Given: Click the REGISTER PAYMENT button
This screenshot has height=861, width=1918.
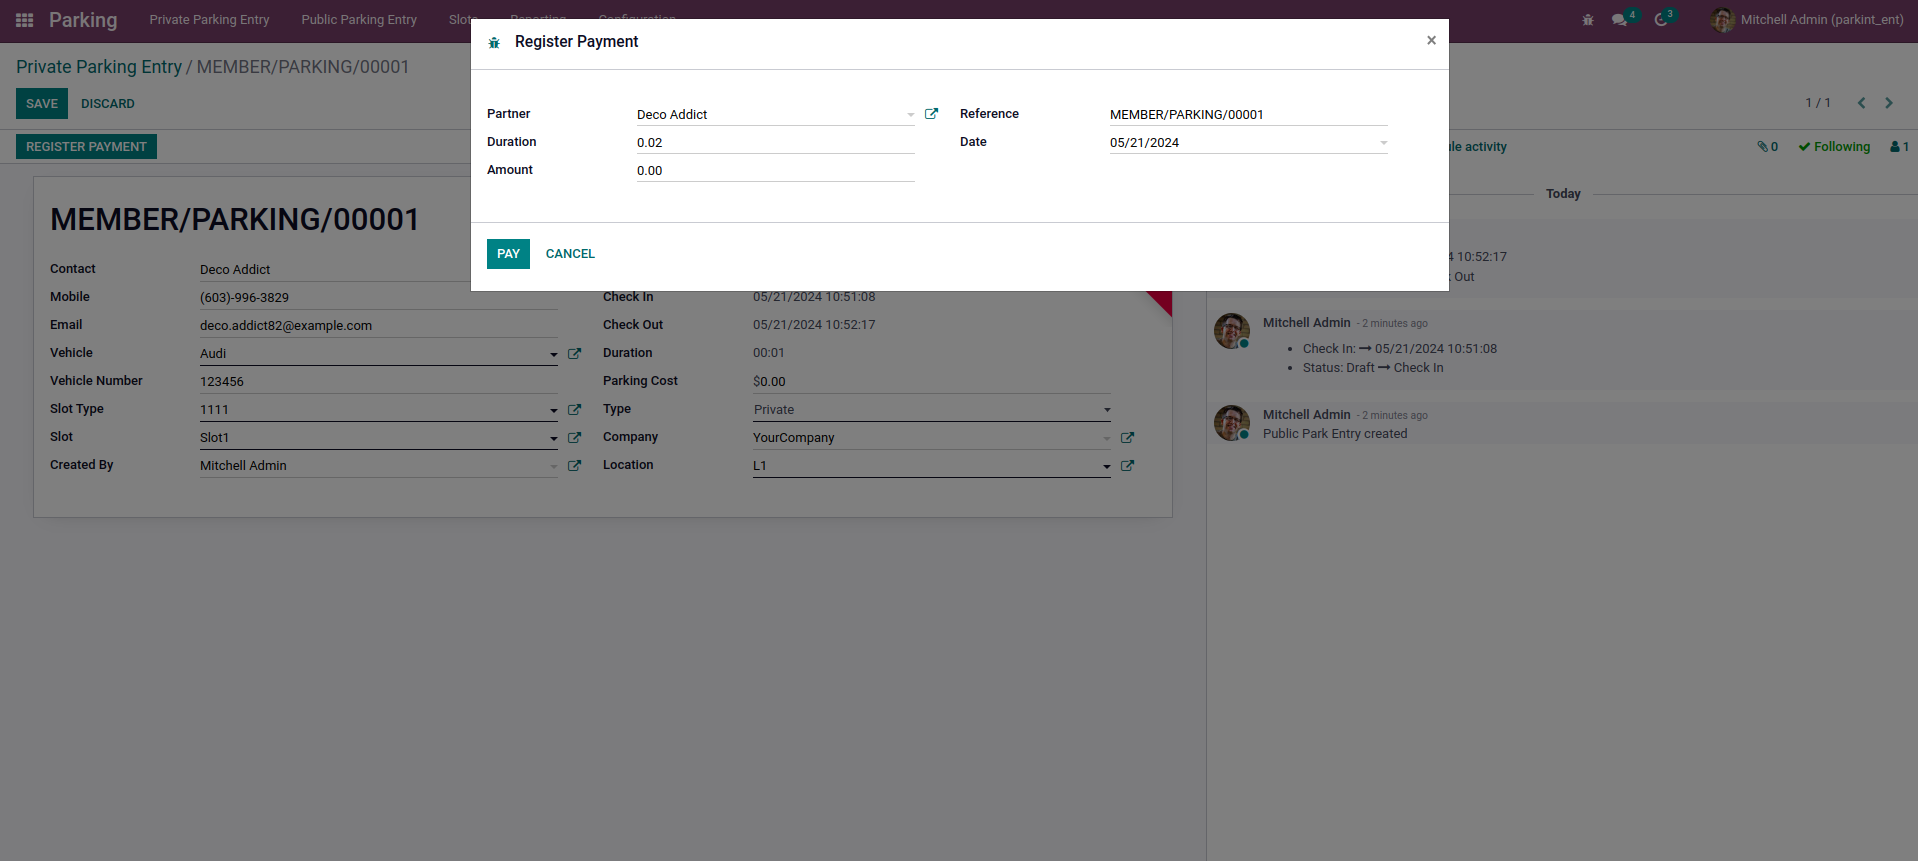Looking at the screenshot, I should pos(86,147).
